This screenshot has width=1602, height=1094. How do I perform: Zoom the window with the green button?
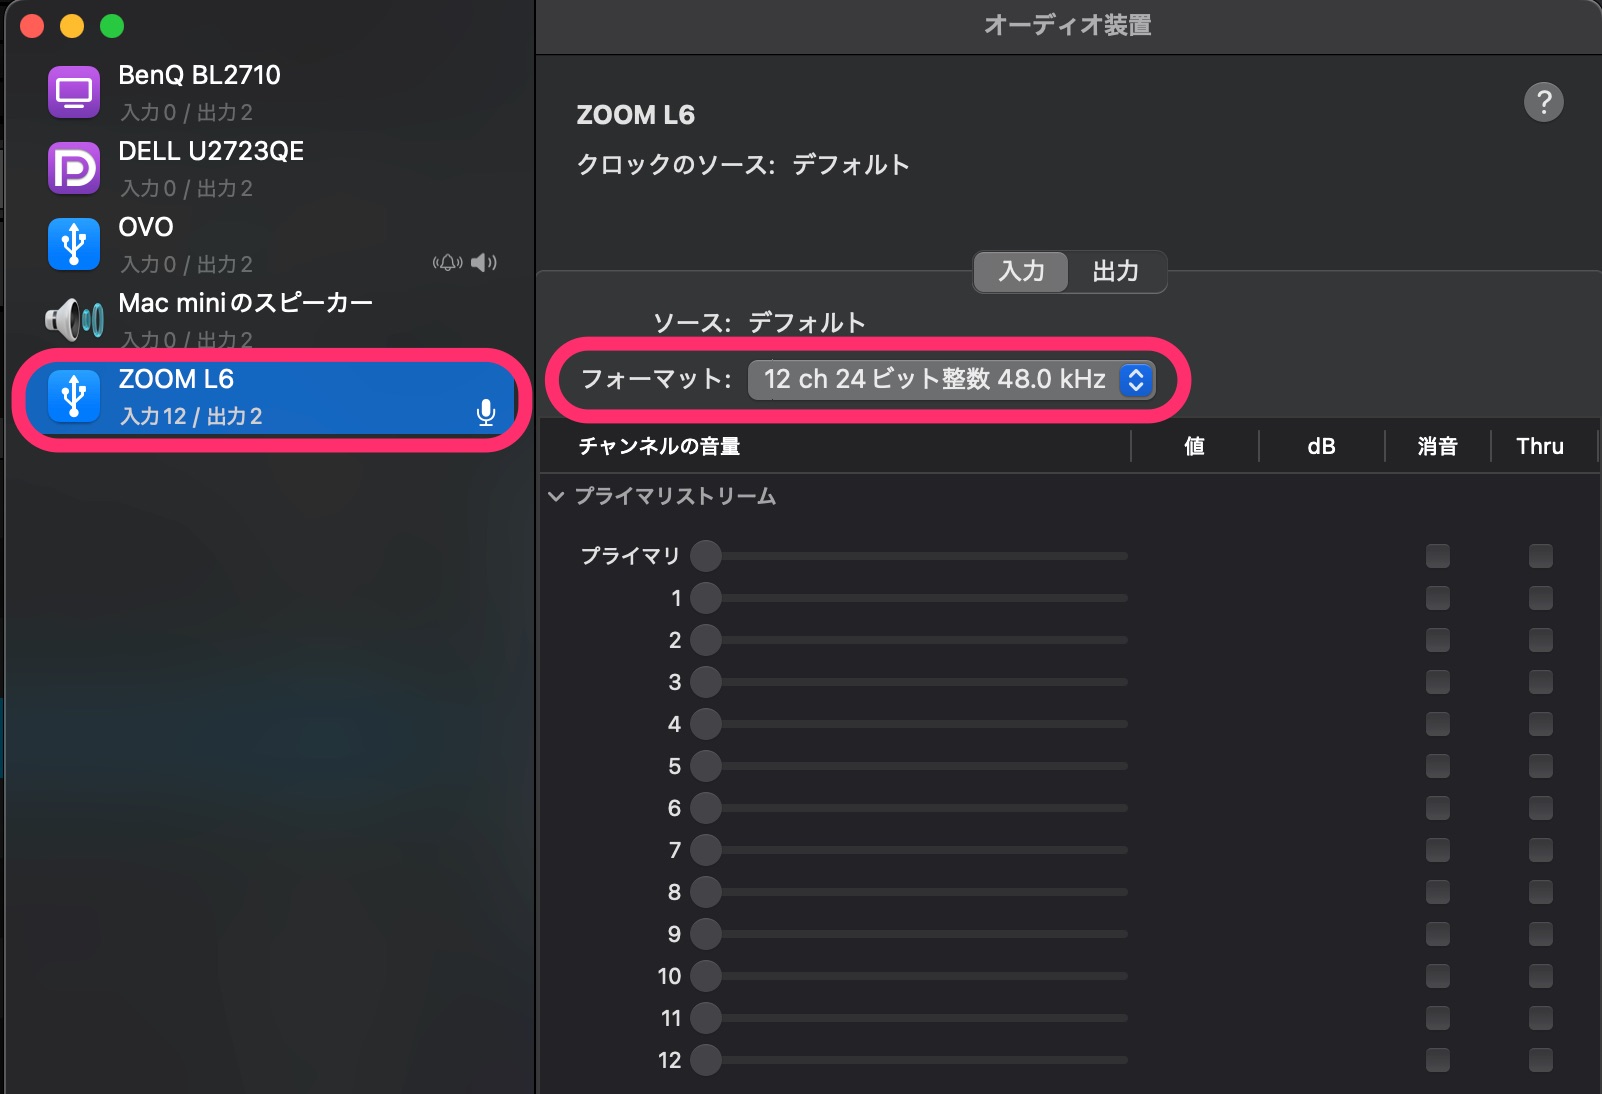coord(112,26)
